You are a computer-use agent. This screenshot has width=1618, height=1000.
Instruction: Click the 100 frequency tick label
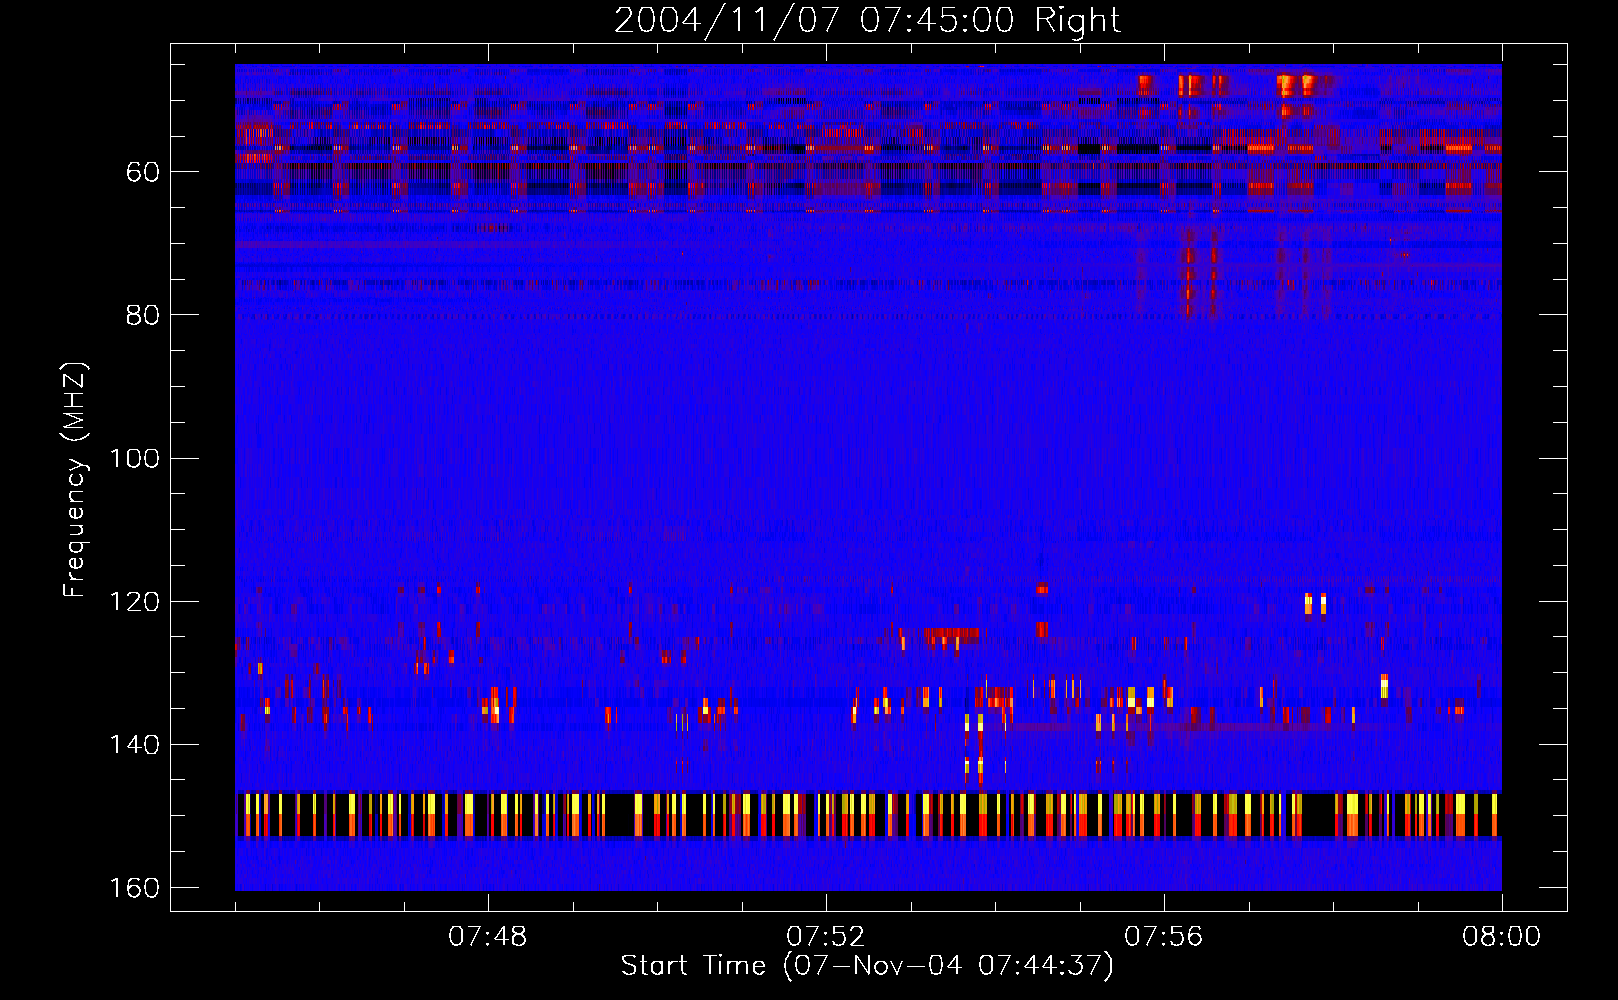(x=135, y=459)
